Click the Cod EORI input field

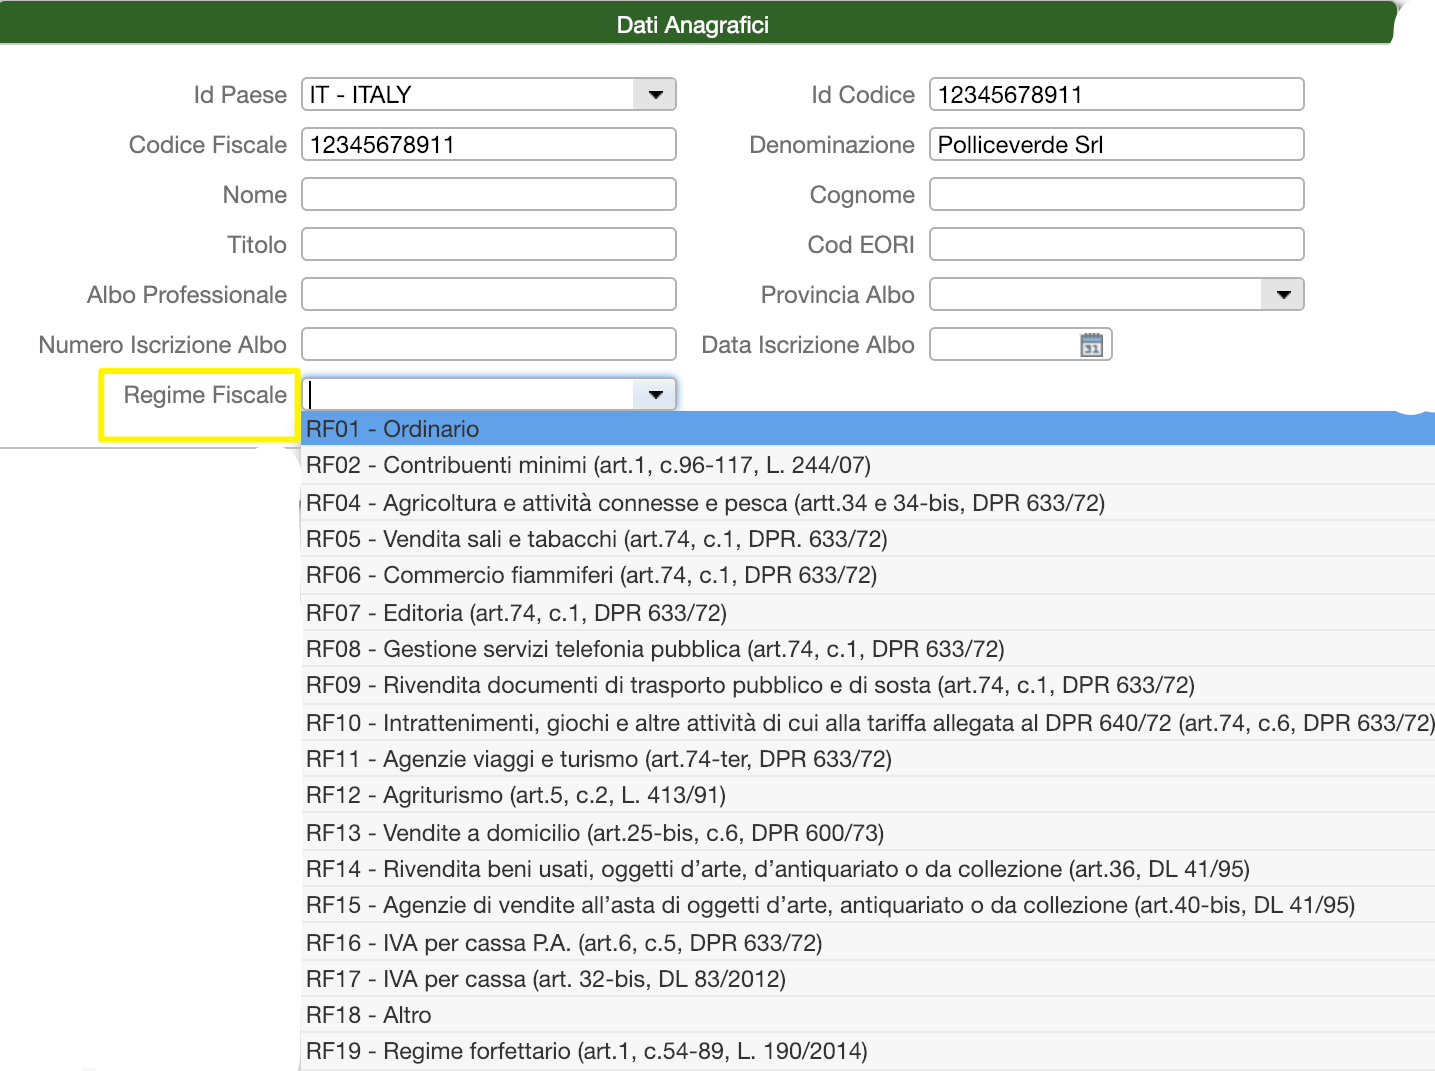coord(1116,245)
